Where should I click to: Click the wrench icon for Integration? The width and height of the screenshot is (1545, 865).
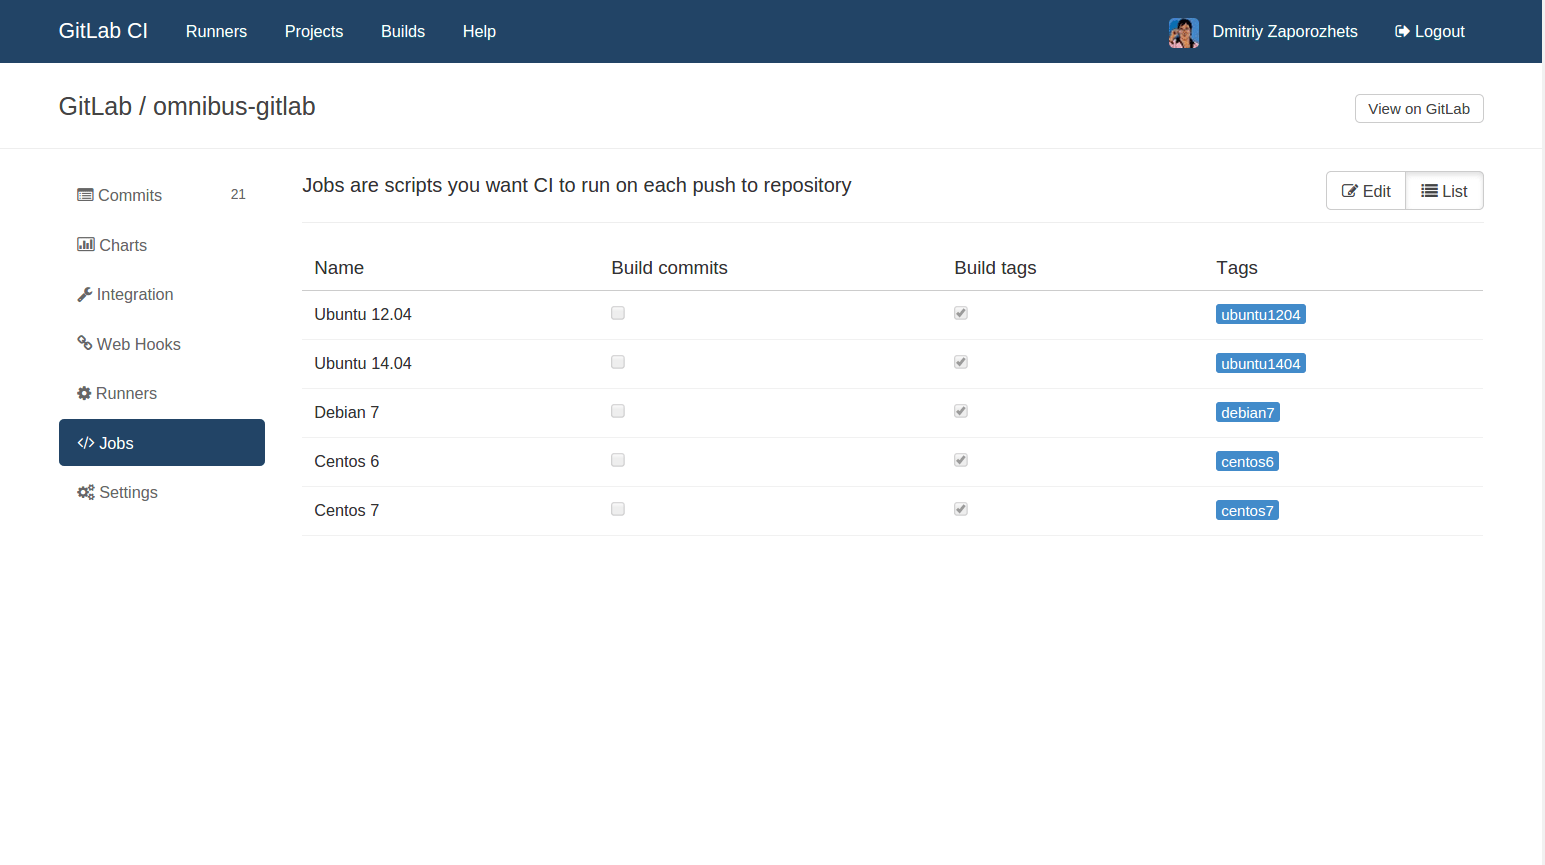pyautogui.click(x=85, y=294)
